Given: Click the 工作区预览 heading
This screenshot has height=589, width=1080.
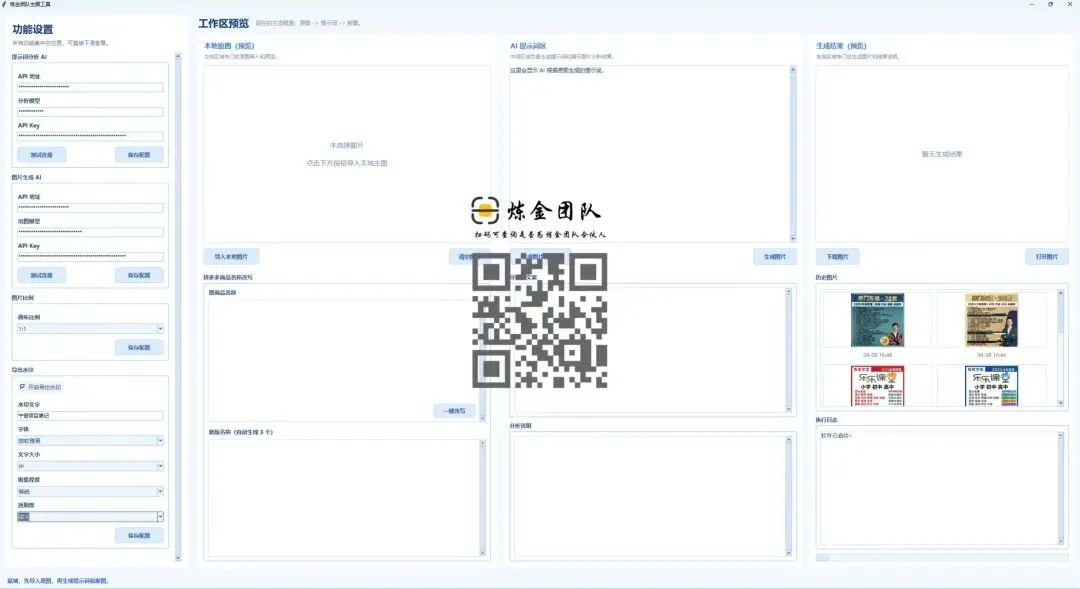Looking at the screenshot, I should [223, 23].
